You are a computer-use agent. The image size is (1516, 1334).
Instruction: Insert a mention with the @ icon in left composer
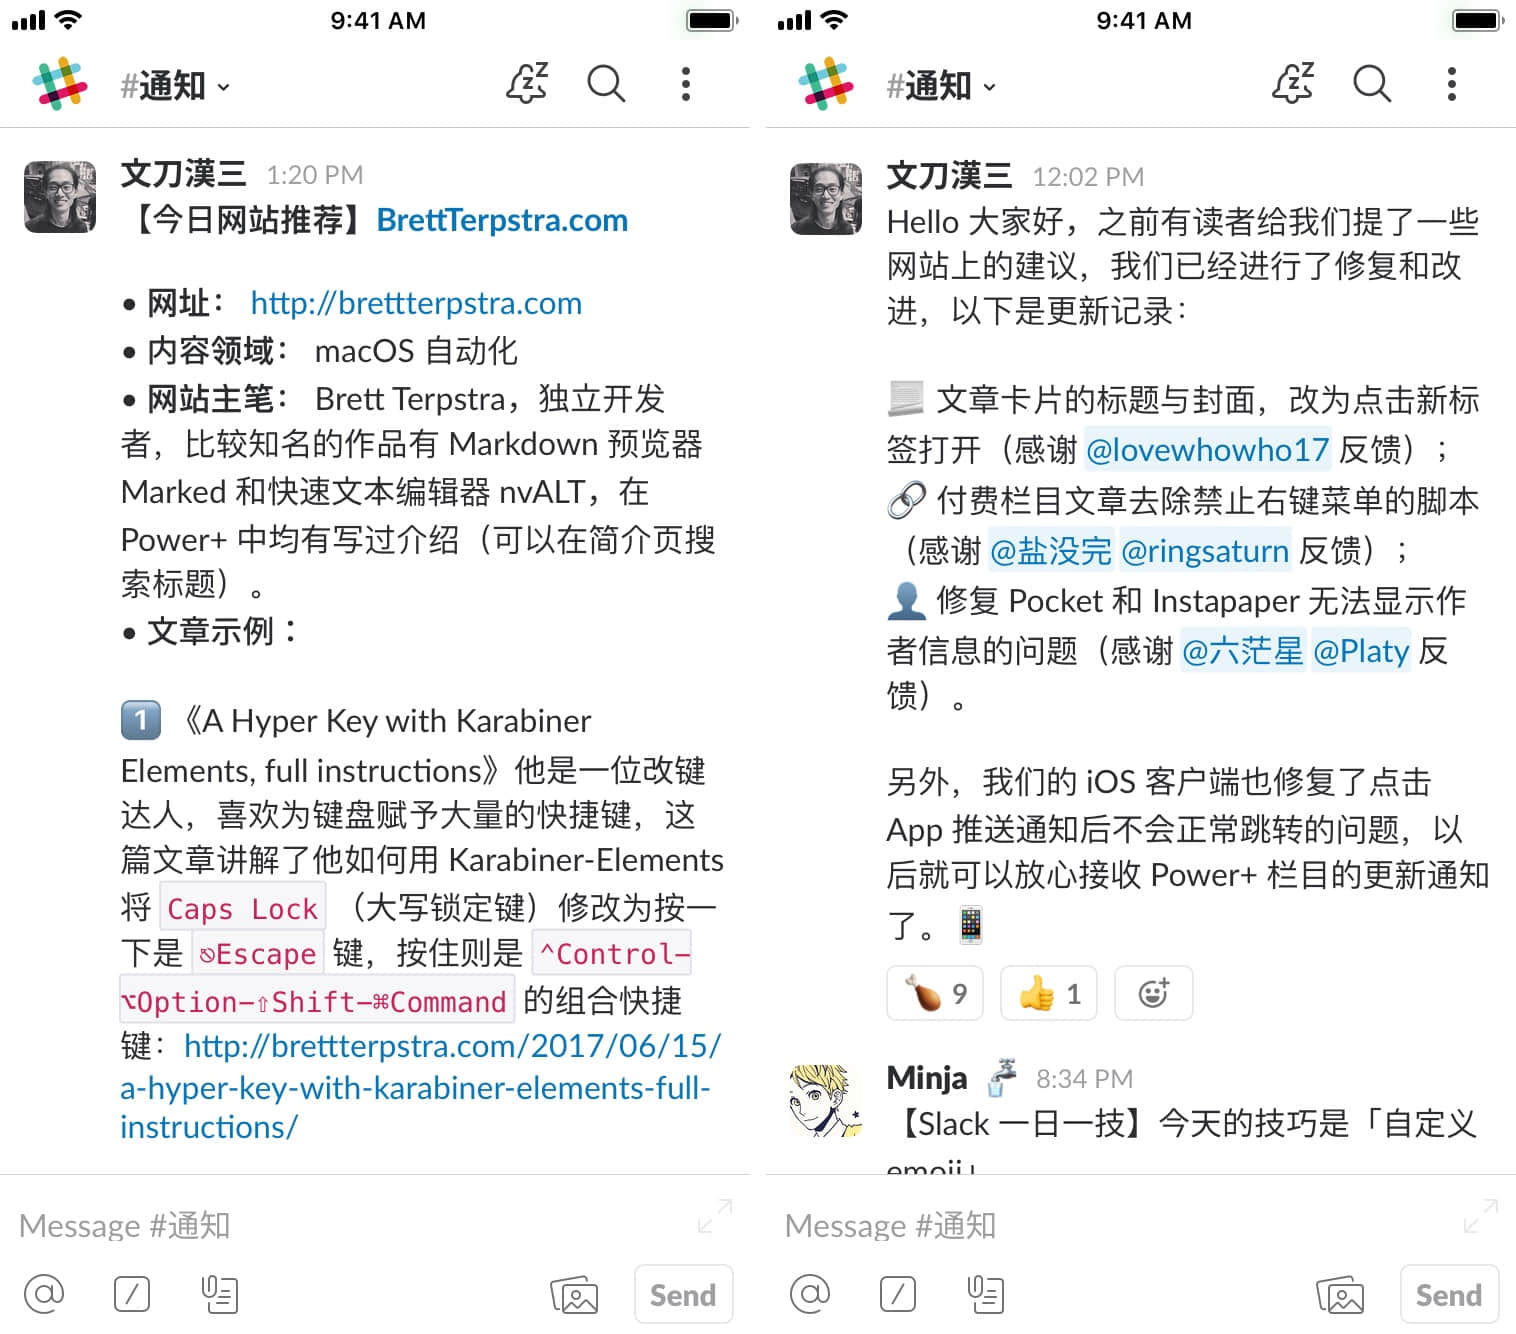(44, 1294)
